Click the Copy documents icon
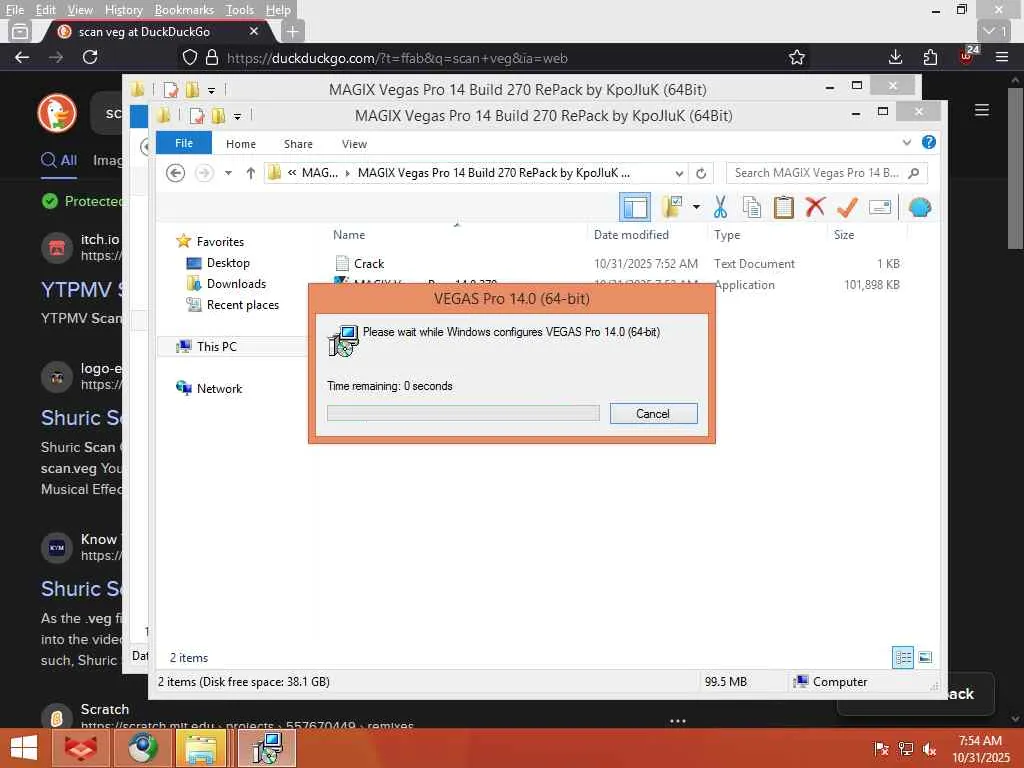 point(752,207)
